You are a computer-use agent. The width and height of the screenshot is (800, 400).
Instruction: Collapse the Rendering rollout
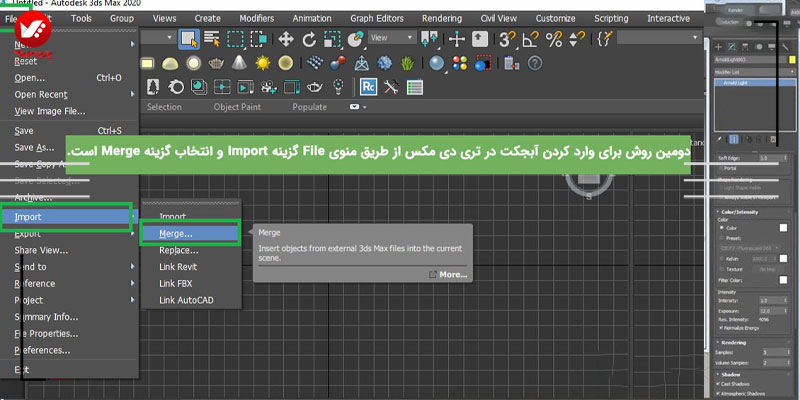tap(733, 342)
